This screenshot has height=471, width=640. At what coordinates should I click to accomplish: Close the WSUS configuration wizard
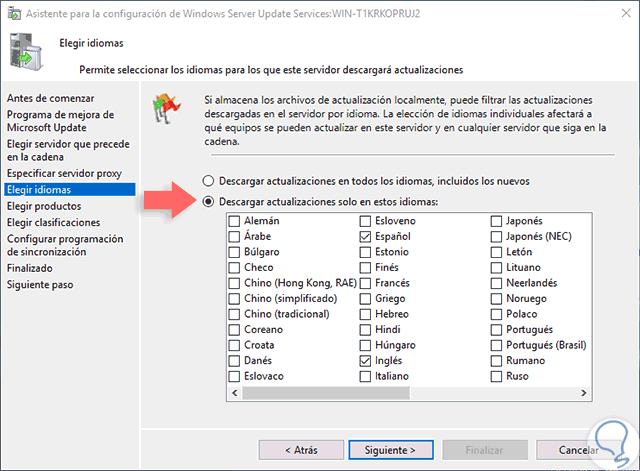click(626, 13)
